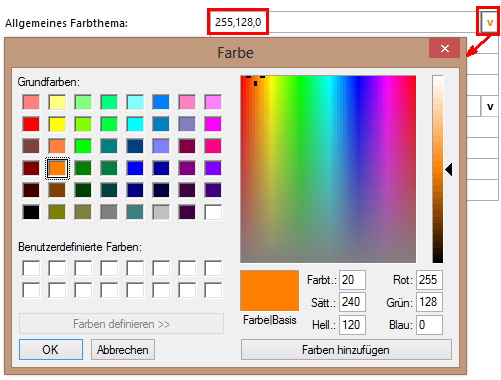Pick the black basic color swatch
This screenshot has width=501, height=380.
click(31, 212)
